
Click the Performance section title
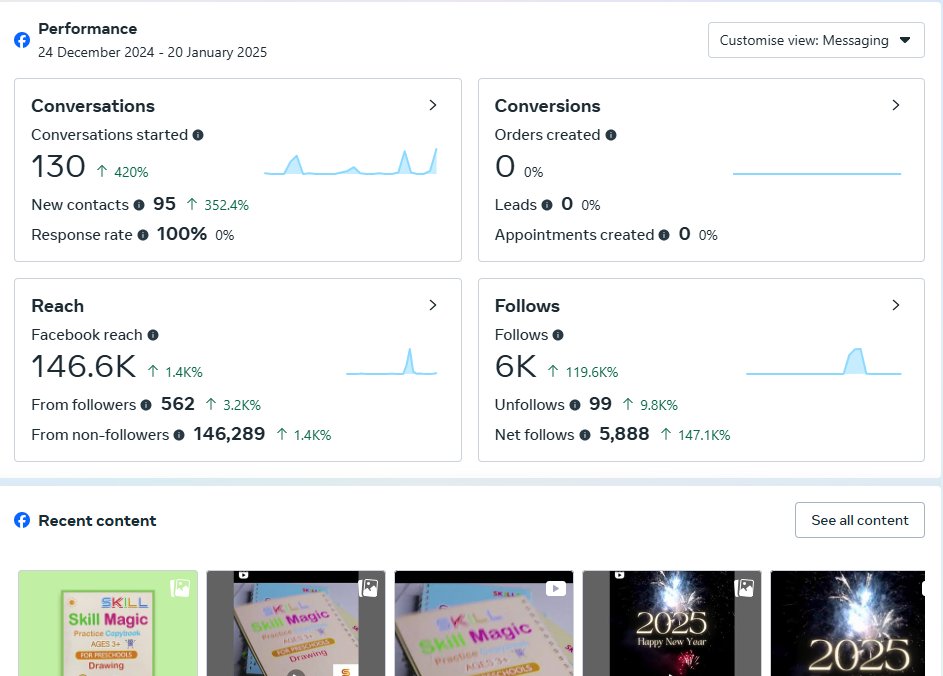(x=88, y=29)
